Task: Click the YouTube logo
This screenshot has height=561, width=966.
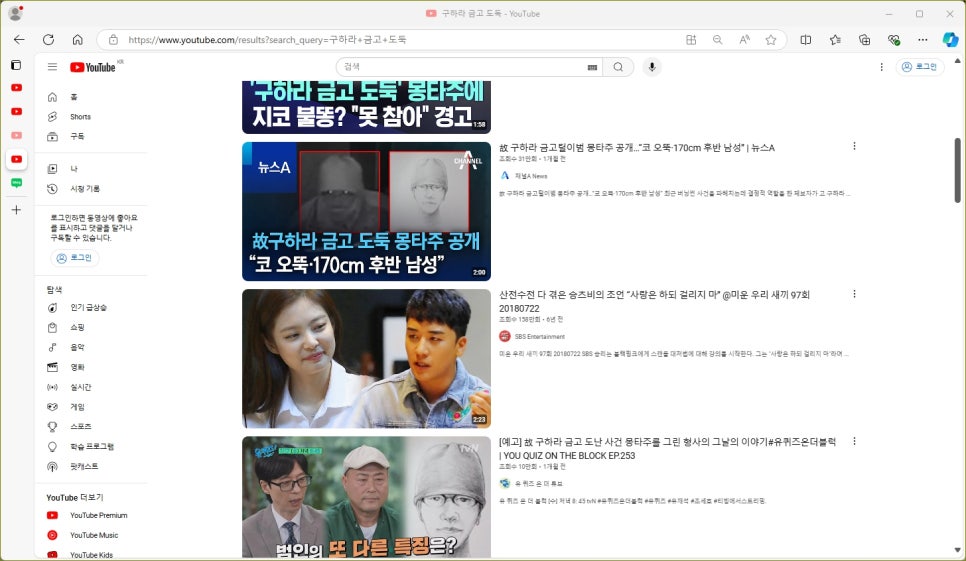Action: tap(92, 67)
